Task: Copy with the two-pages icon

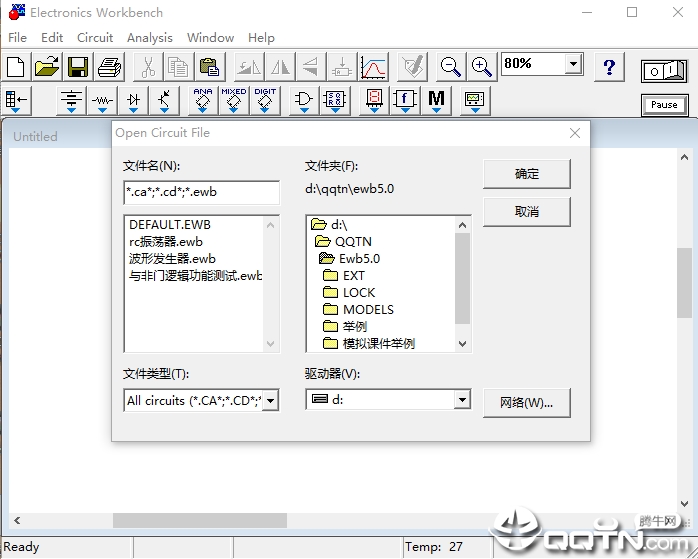Action: (x=179, y=67)
